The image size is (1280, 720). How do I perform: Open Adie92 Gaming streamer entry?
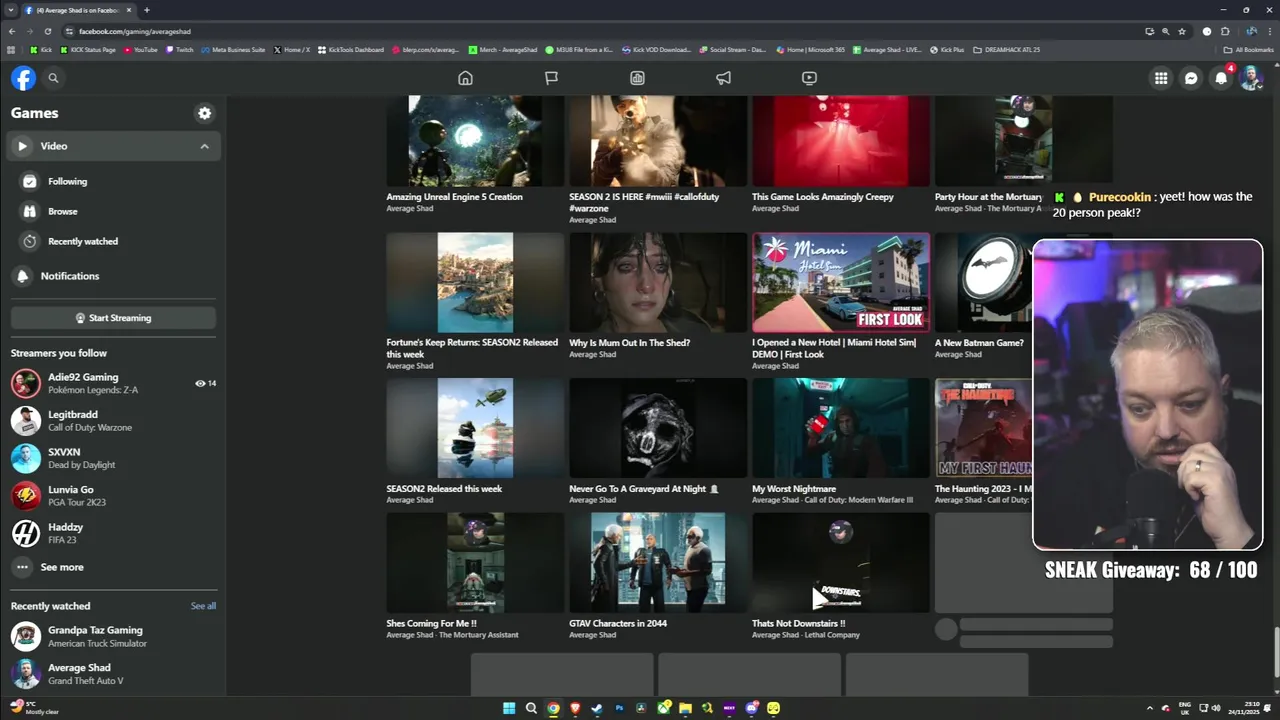click(x=114, y=383)
